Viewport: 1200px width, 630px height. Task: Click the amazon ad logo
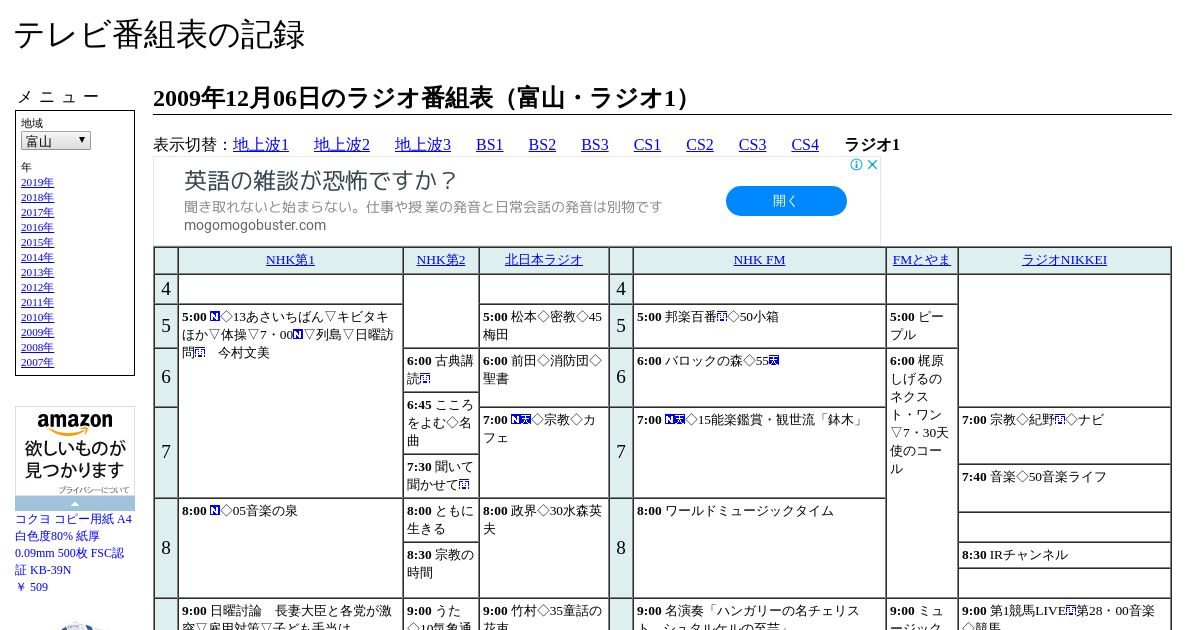[x=75, y=424]
